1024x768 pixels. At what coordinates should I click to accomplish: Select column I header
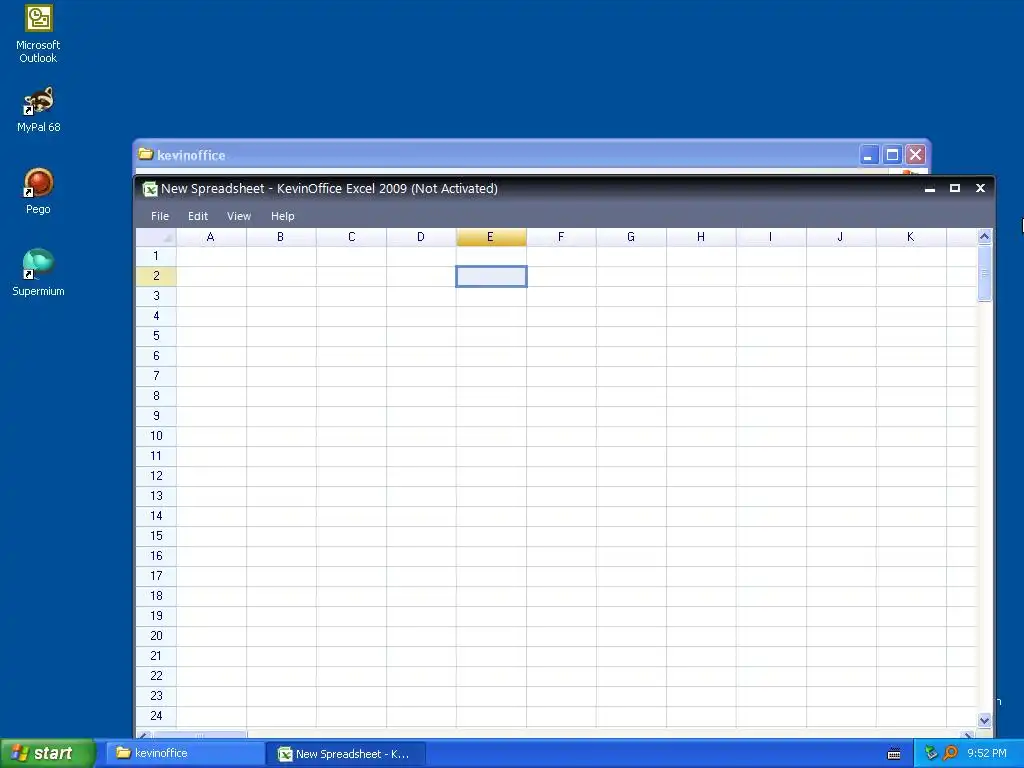click(x=771, y=237)
